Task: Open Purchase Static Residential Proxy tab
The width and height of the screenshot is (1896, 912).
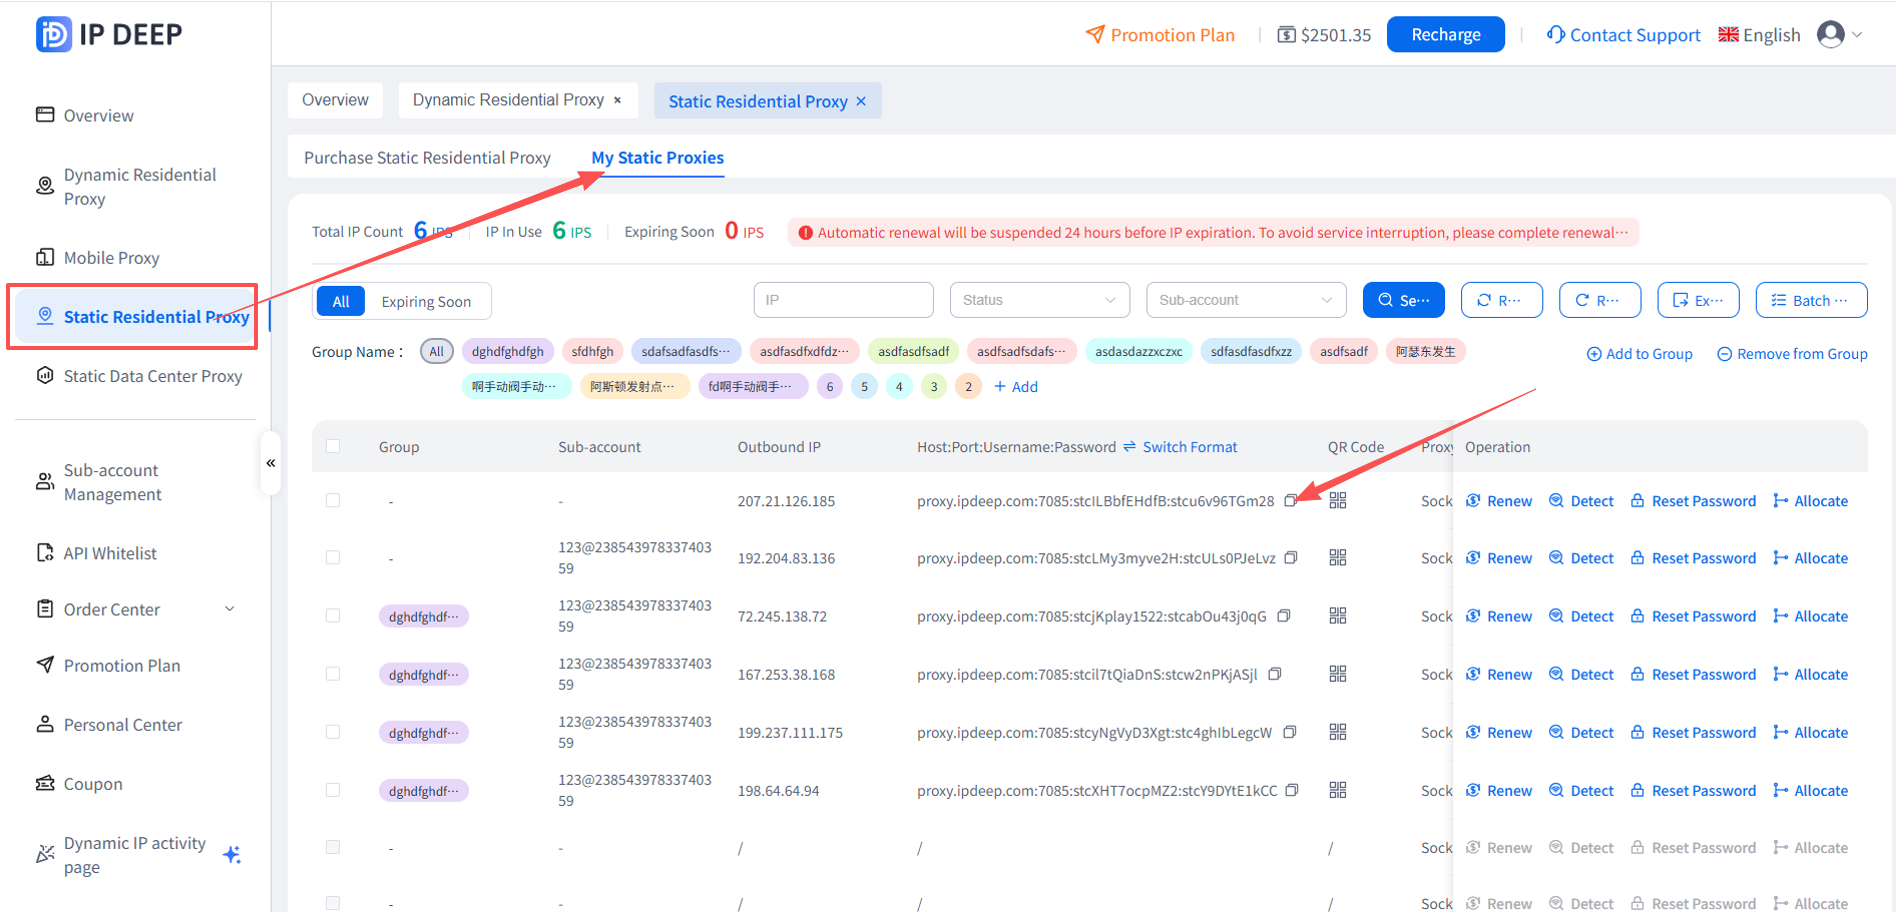Action: [x=427, y=158]
